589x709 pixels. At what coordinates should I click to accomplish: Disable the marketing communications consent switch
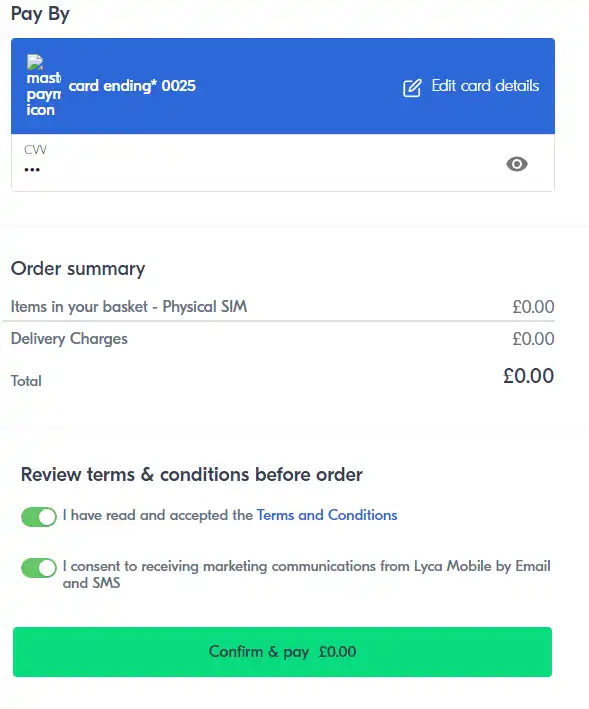(x=39, y=567)
